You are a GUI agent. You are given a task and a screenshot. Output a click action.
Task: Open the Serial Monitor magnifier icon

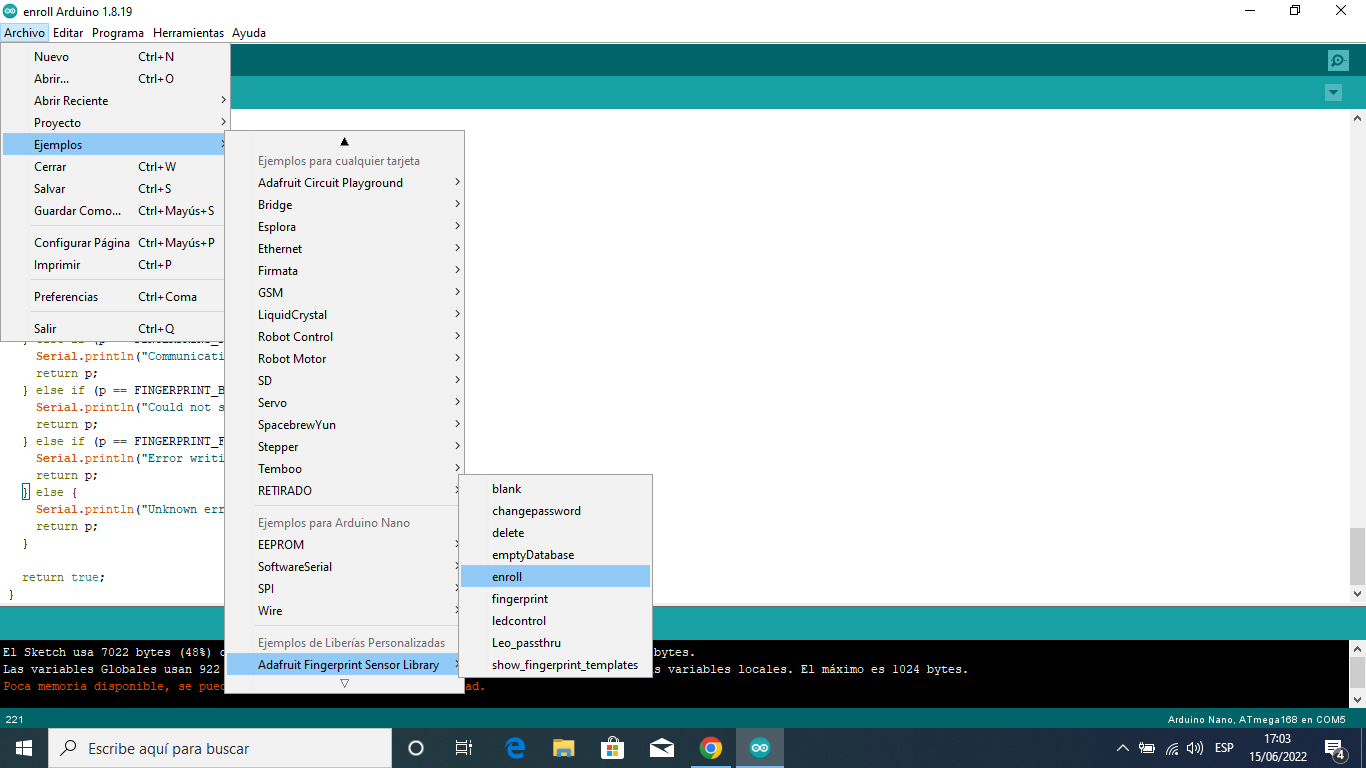pos(1338,61)
